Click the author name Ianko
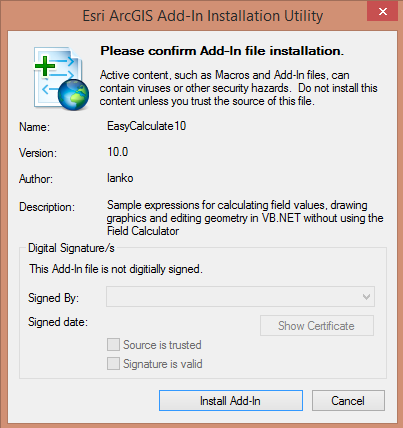This screenshot has width=403, height=428. tap(120, 178)
